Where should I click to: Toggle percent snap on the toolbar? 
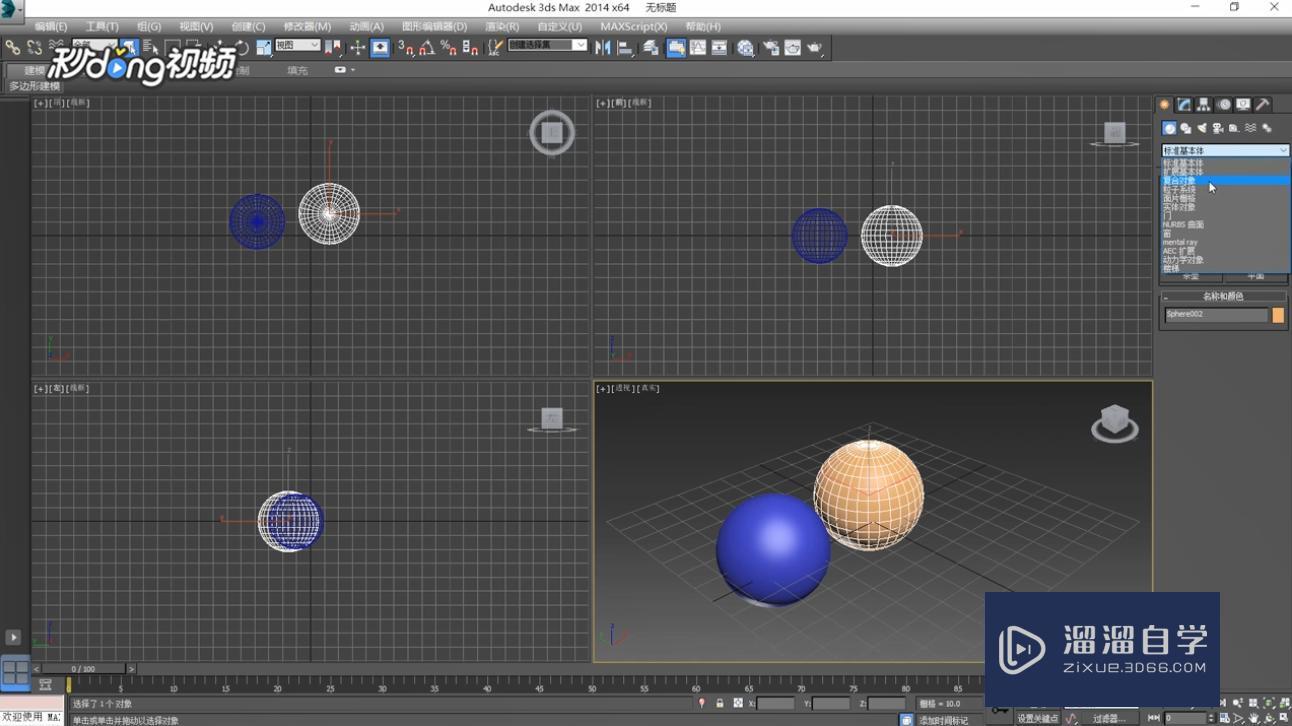449,48
